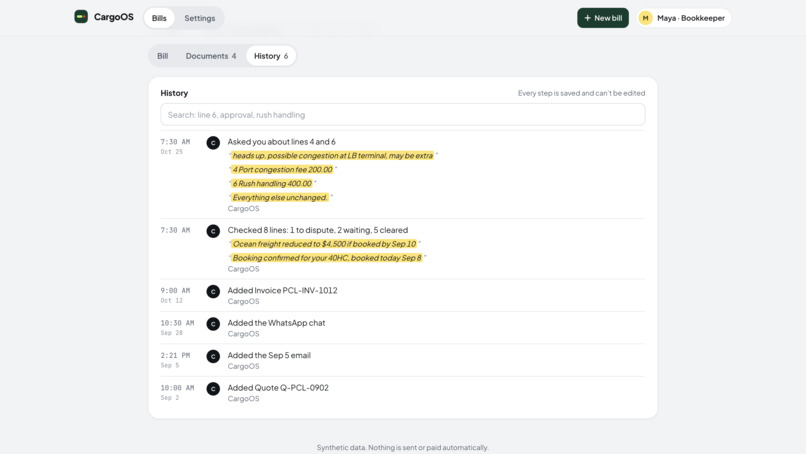Viewport: 806px width, 454px height.
Task: Click the 9:00 AM Oct 12 timestamp
Action: coord(175,295)
